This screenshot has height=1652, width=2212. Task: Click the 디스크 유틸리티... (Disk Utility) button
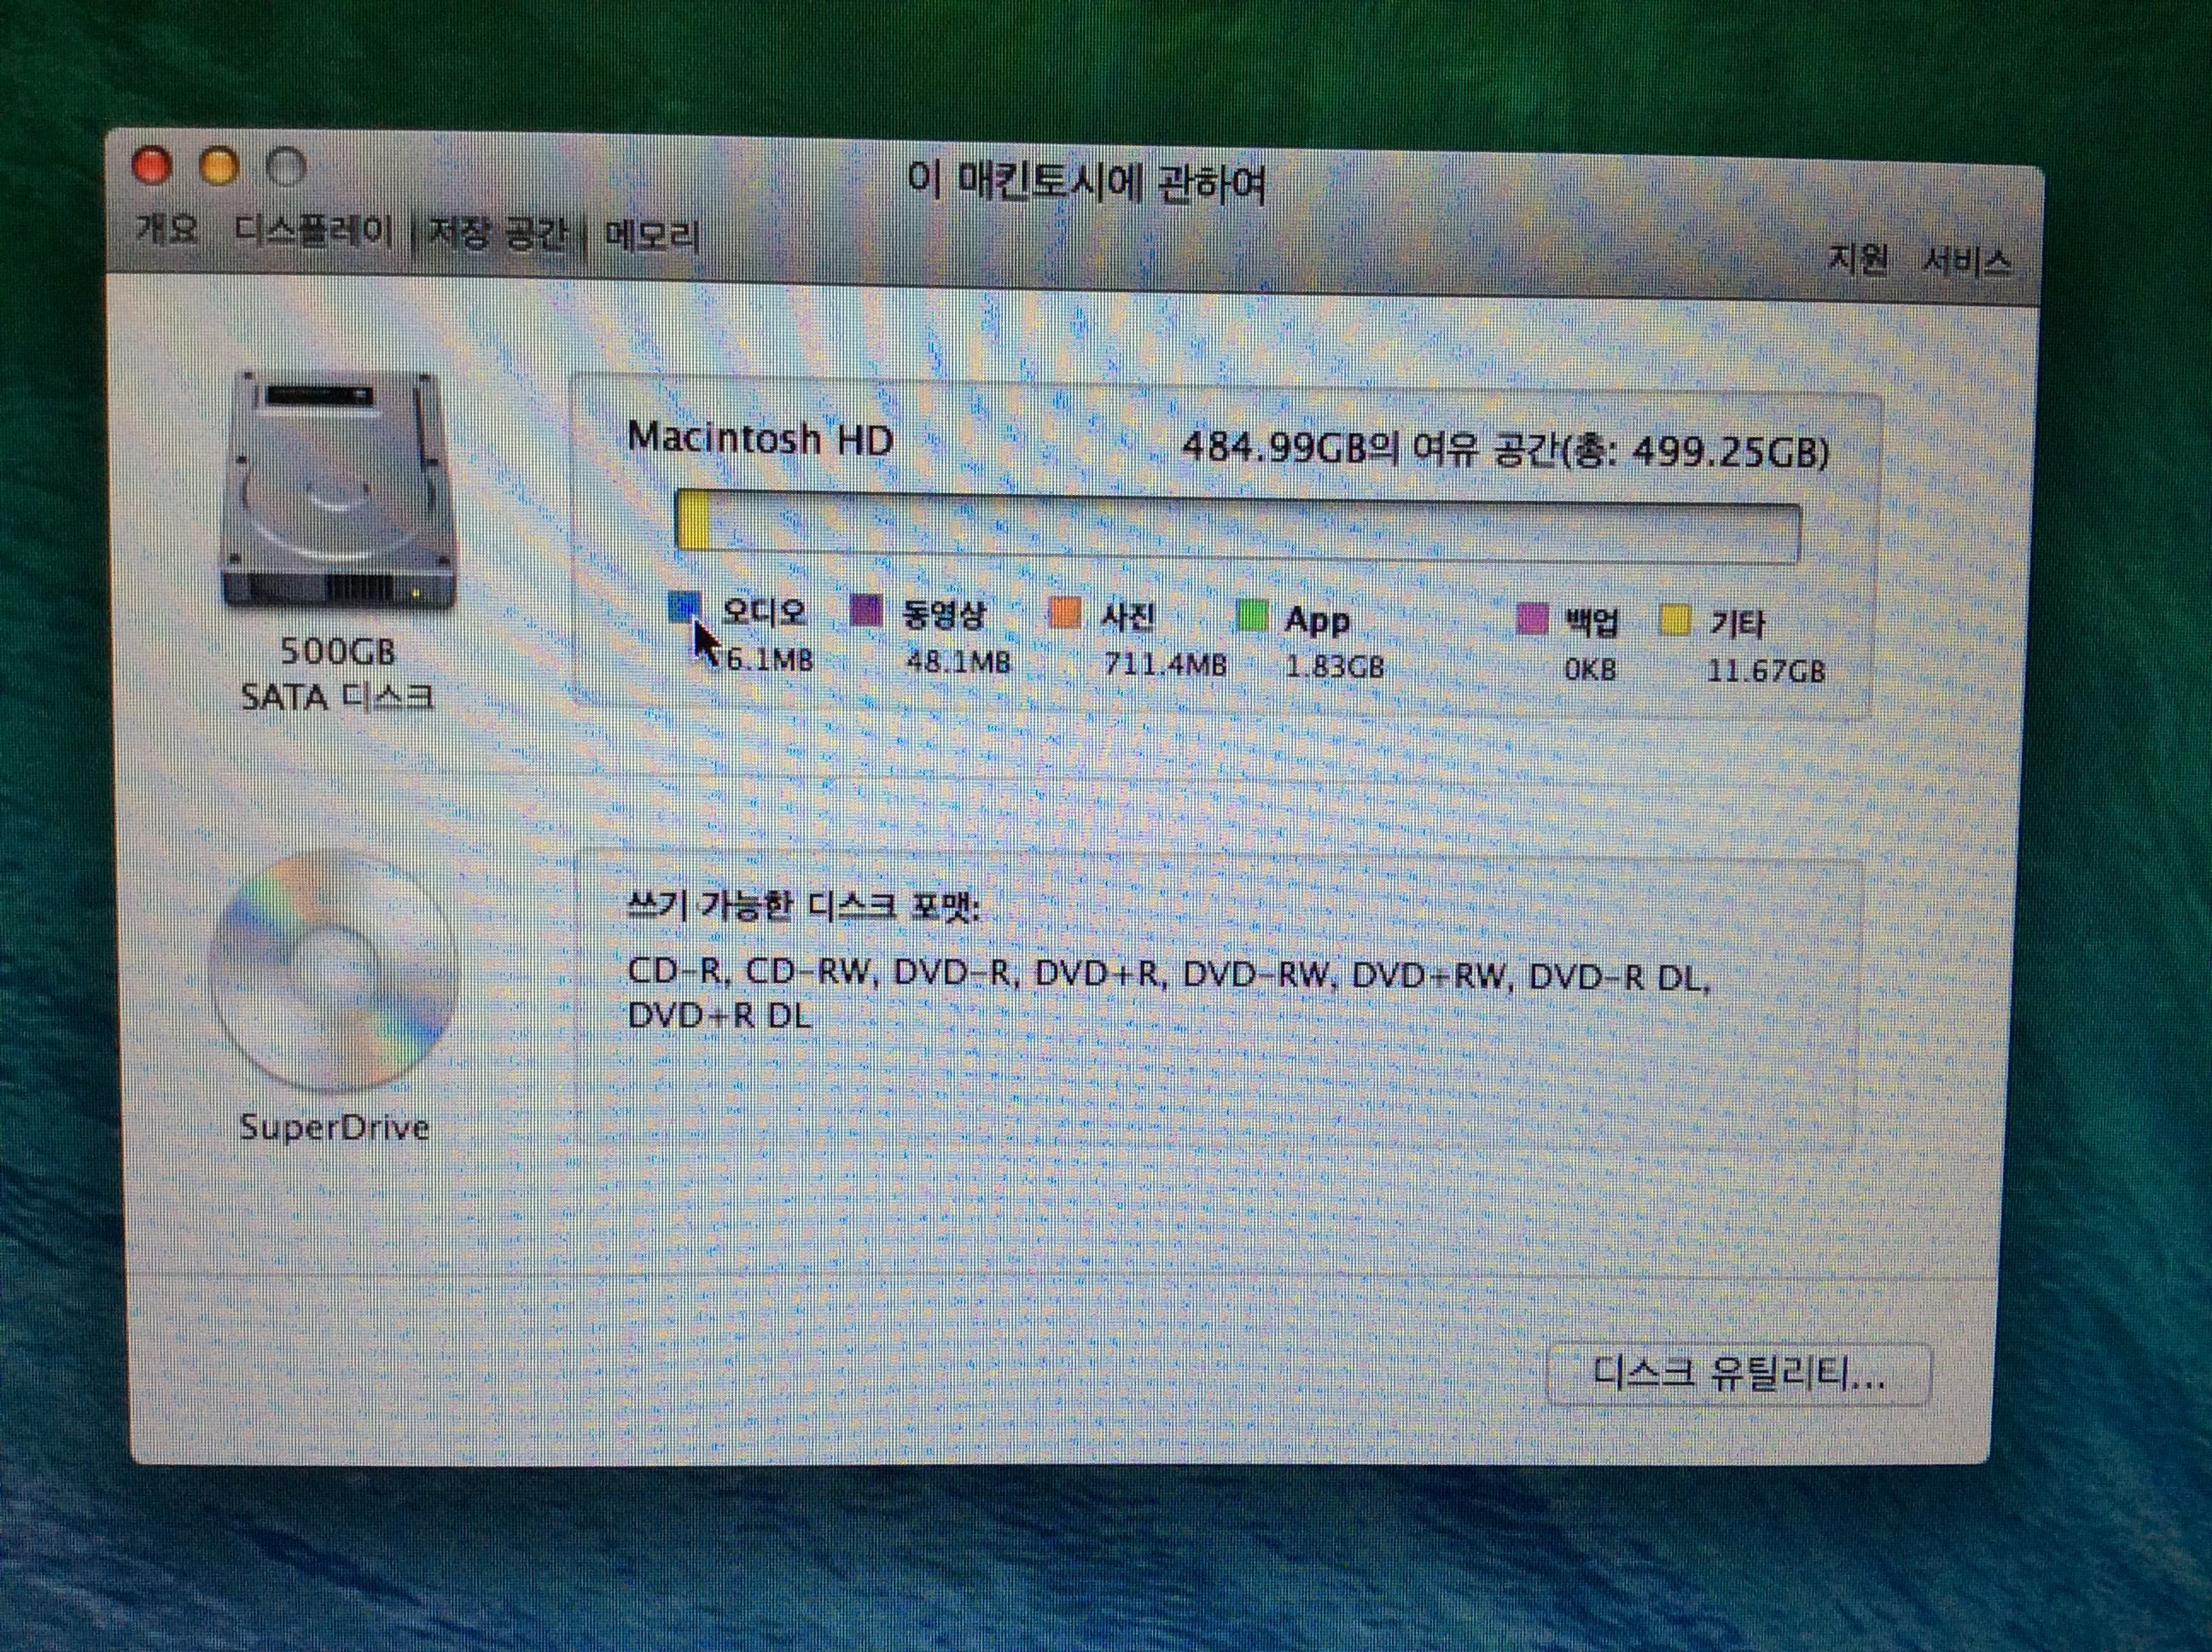point(1738,1375)
